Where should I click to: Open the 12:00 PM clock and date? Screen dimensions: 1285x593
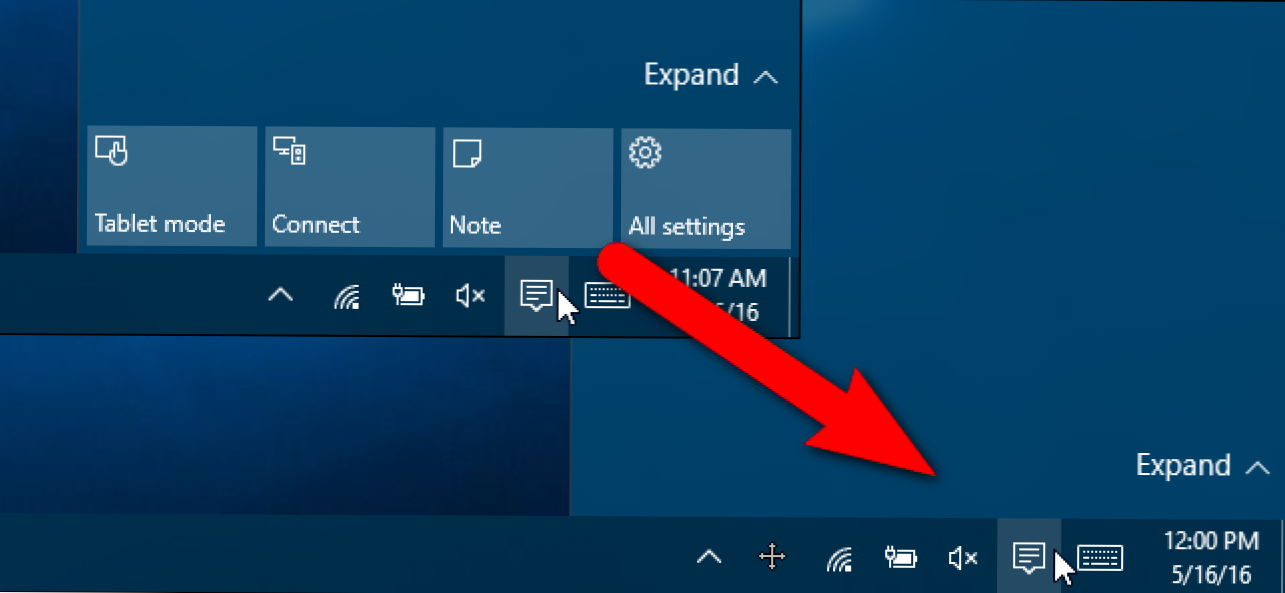(1211, 558)
